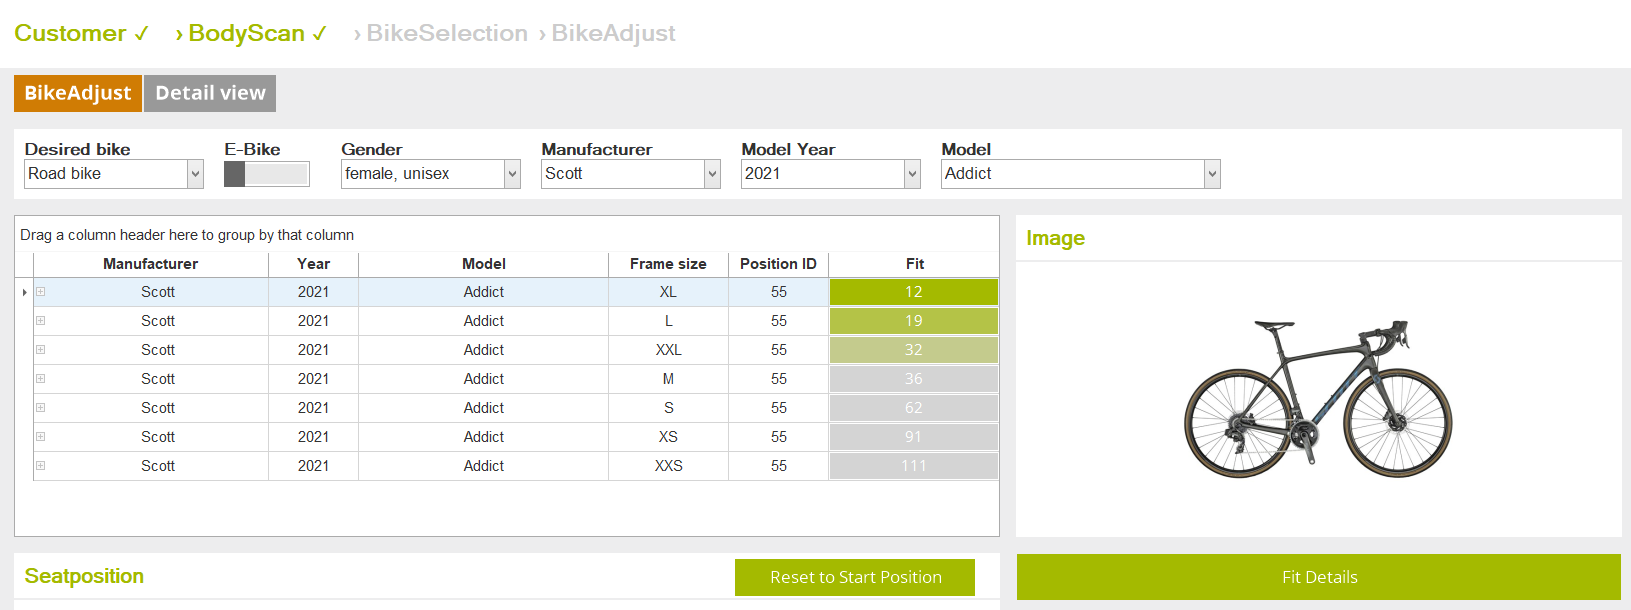The image size is (1631, 610).
Task: Open the Manufacturer dropdown
Action: coord(712,174)
